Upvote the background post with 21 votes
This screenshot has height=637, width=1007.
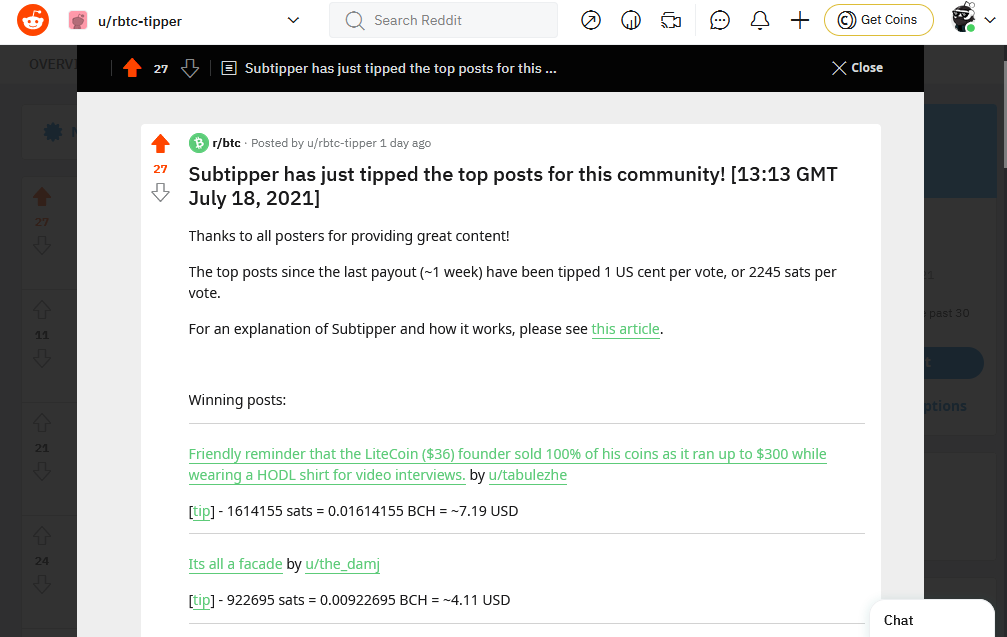(42, 423)
